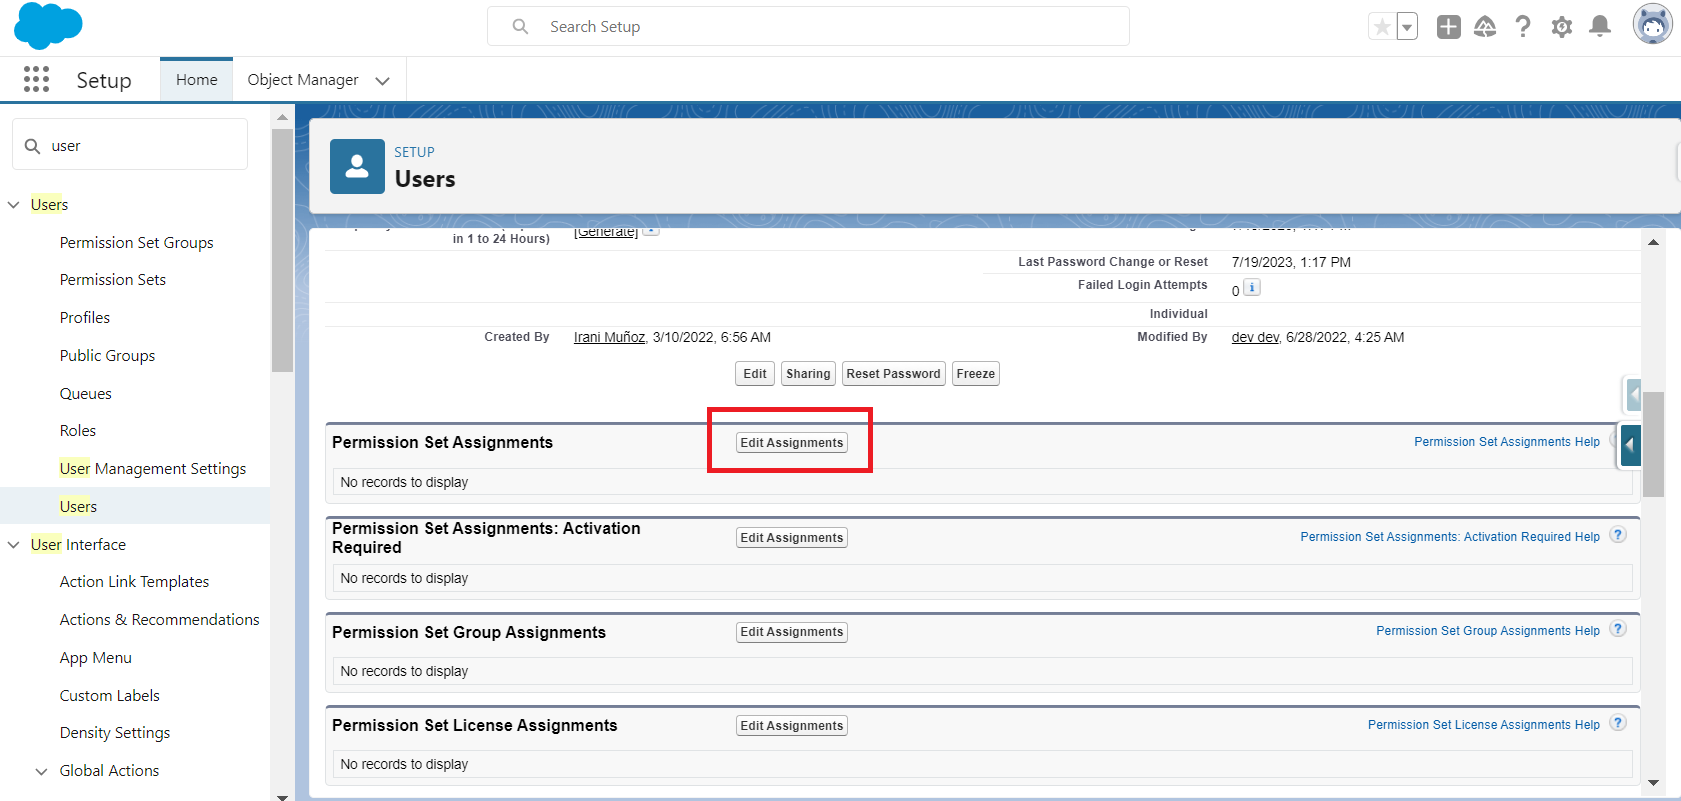Click the sidebar scrollbar down arrow
This screenshot has width=1681, height=801.
coord(282,796)
